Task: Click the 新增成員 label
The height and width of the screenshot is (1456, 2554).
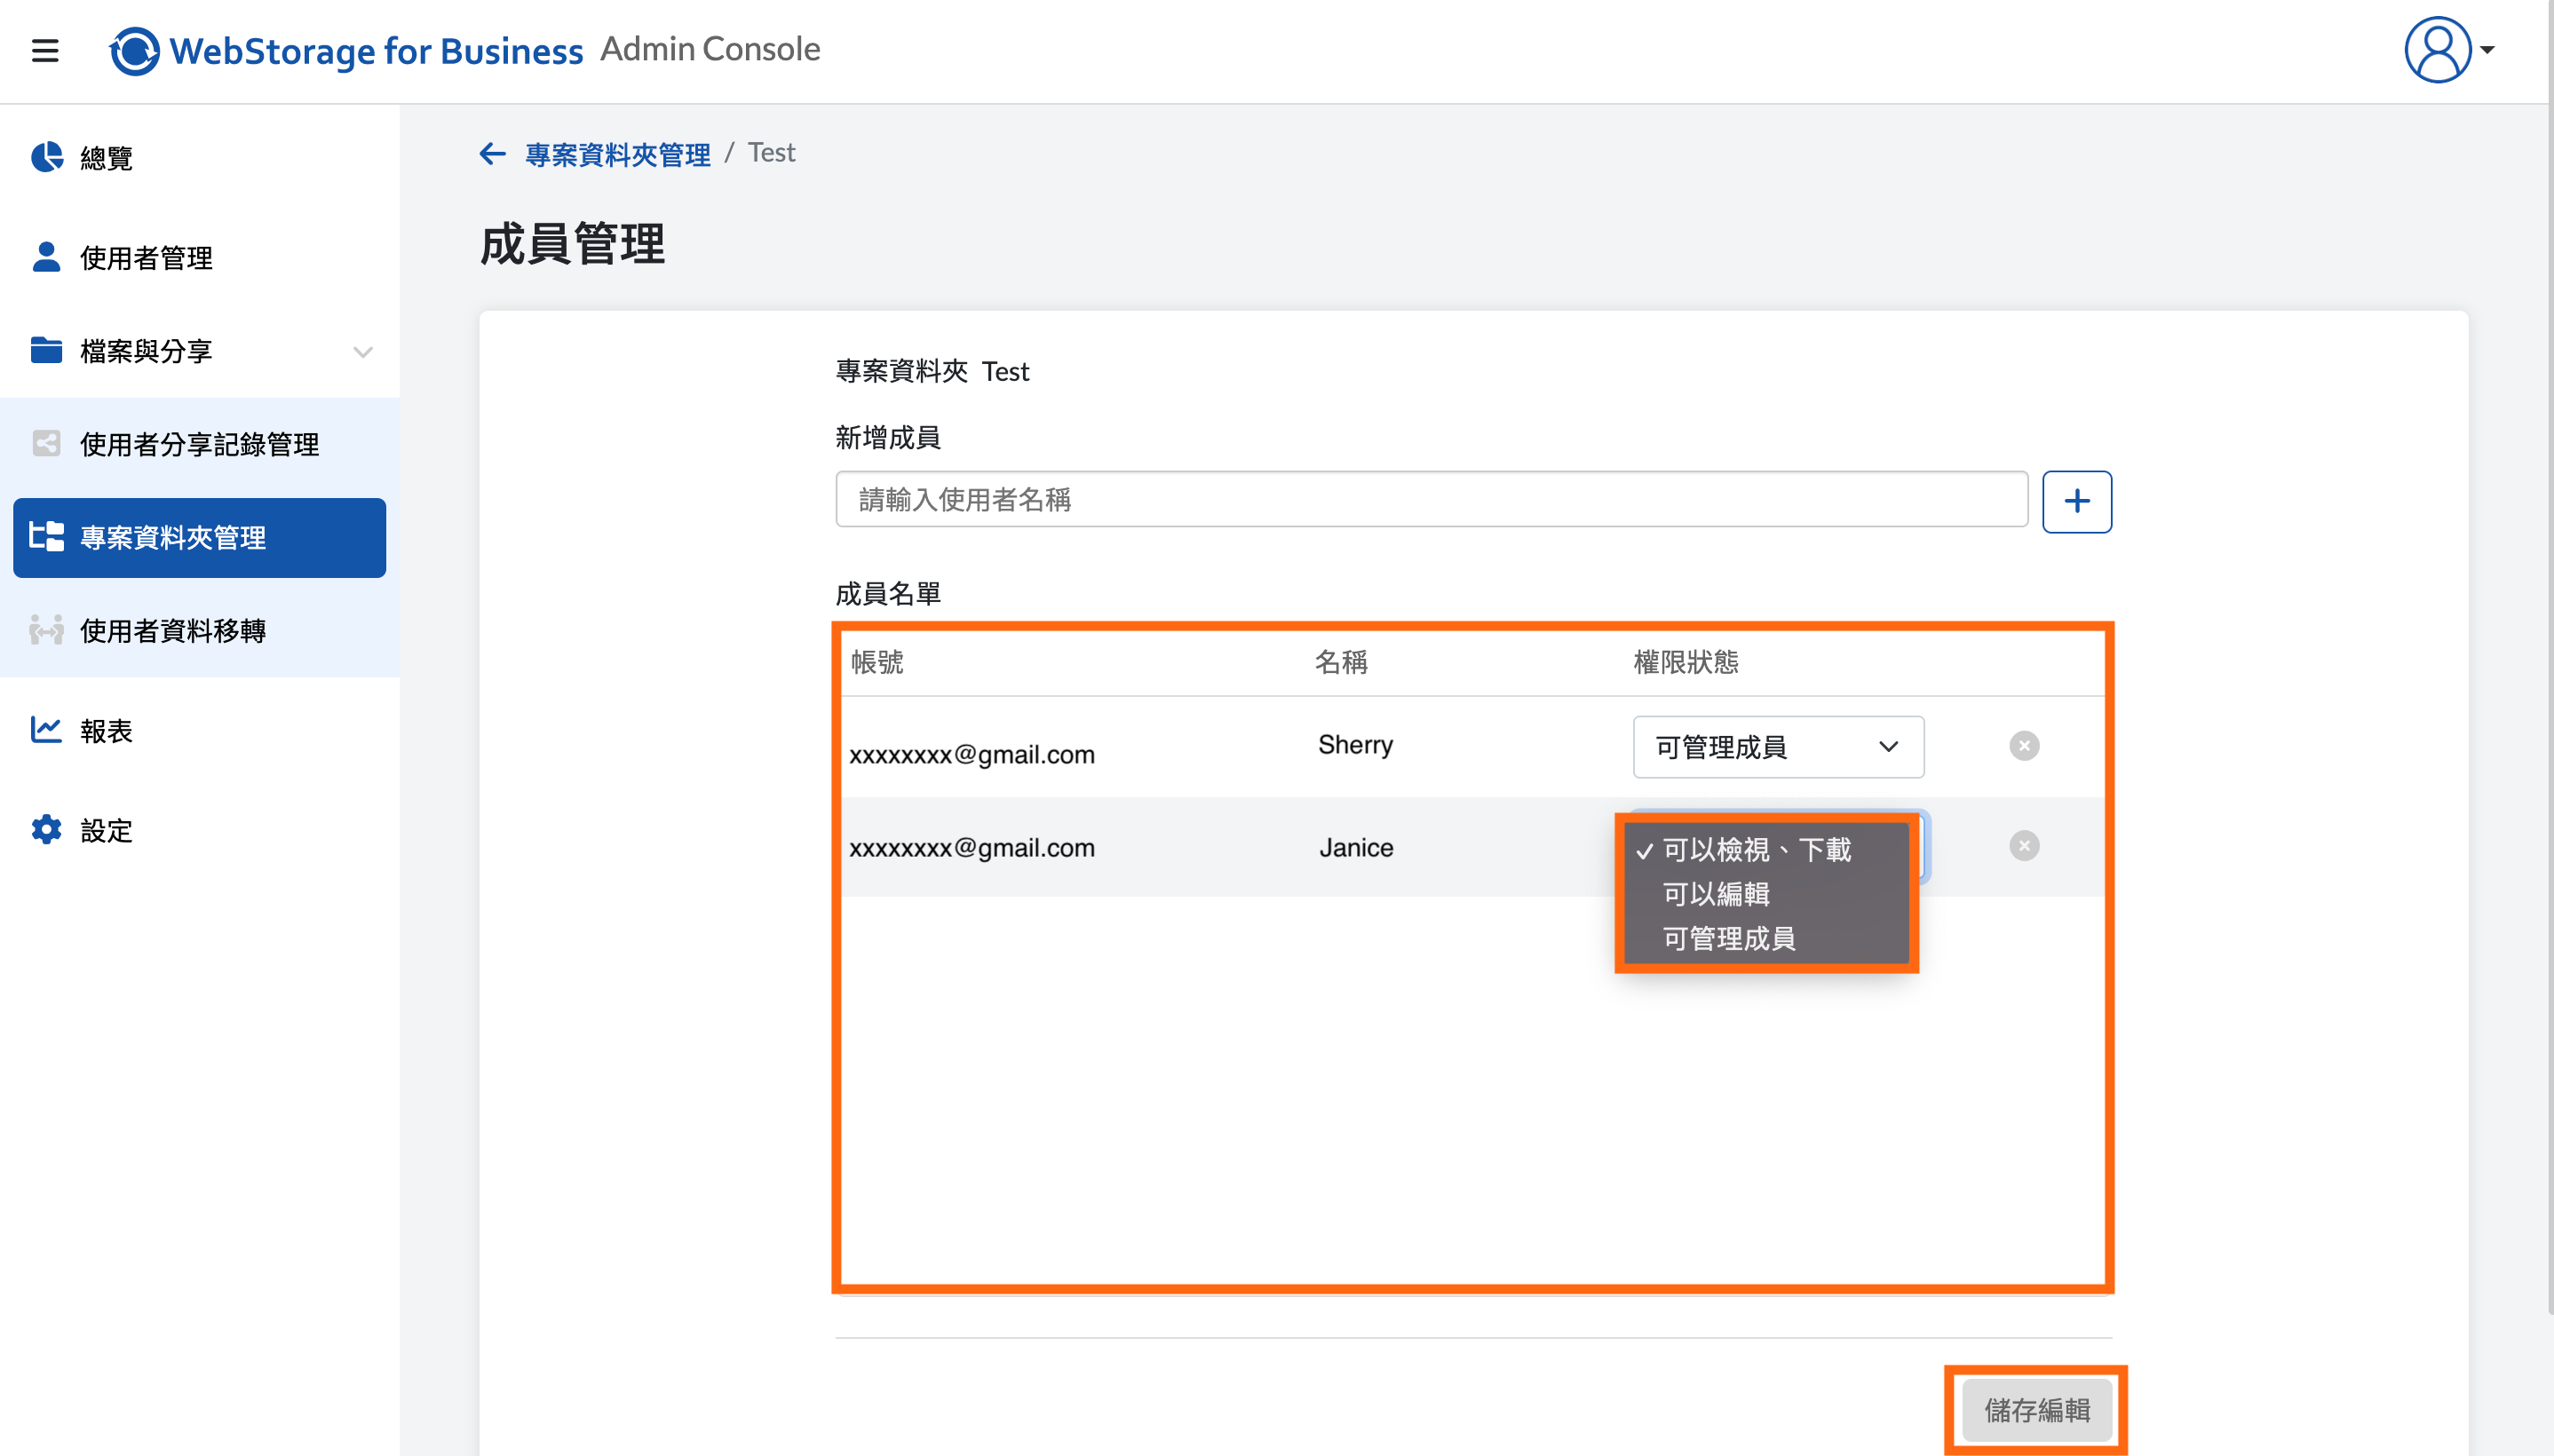Action: point(888,437)
